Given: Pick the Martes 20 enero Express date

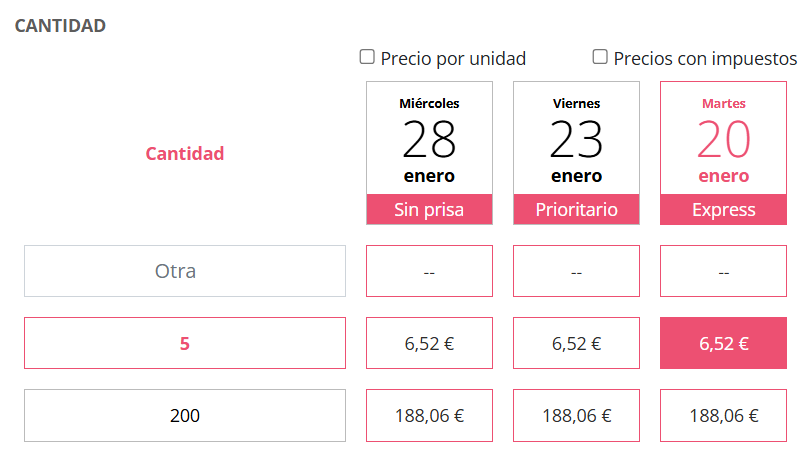Looking at the screenshot, I should click(x=723, y=138).
